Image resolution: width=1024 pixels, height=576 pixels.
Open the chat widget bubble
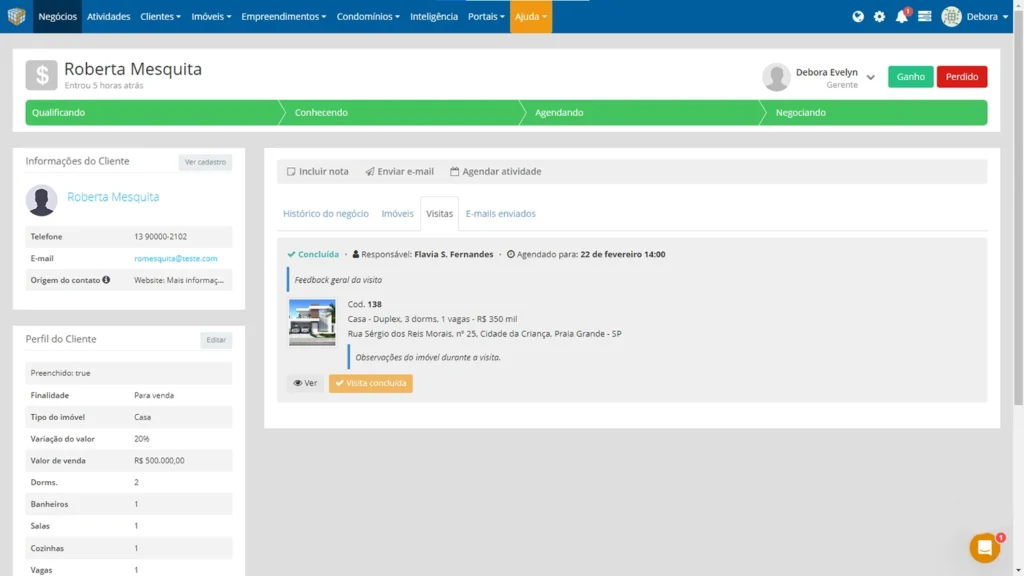[984, 547]
